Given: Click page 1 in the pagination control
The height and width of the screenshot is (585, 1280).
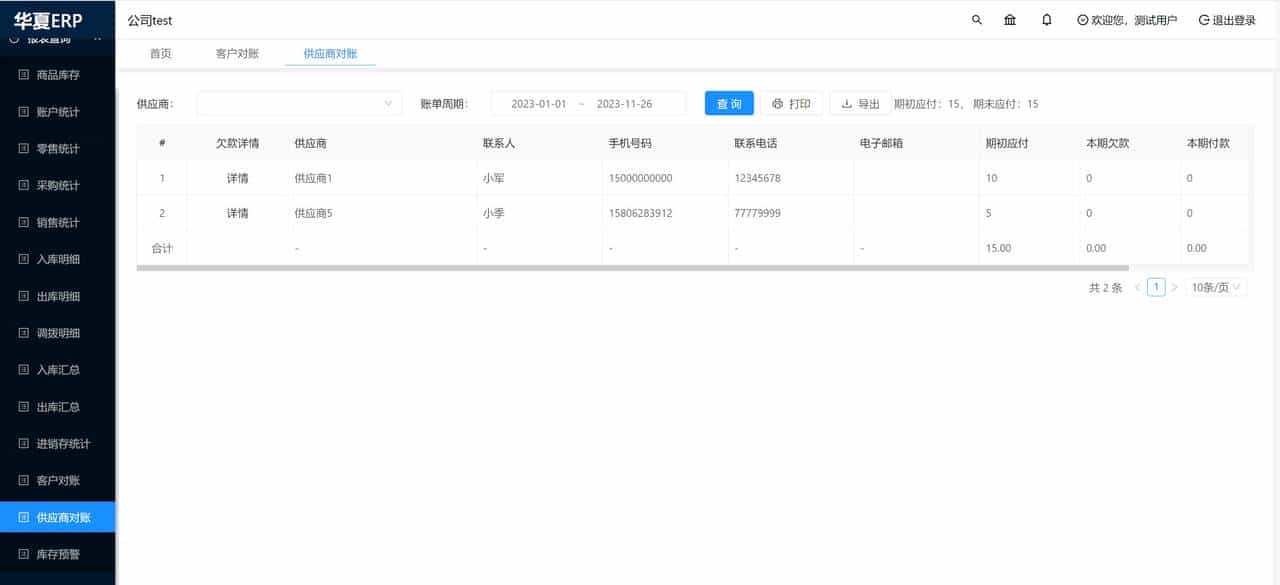Looking at the screenshot, I should [x=1156, y=287].
